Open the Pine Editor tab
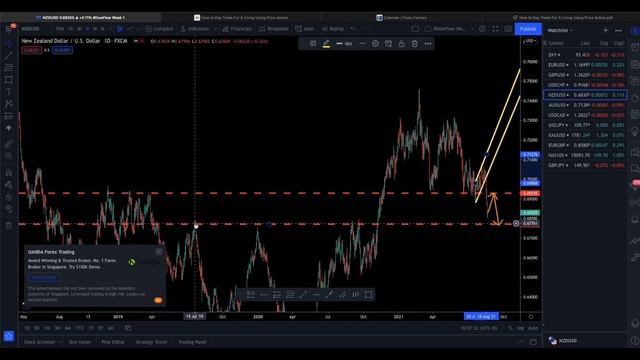The image size is (640, 360). click(113, 342)
